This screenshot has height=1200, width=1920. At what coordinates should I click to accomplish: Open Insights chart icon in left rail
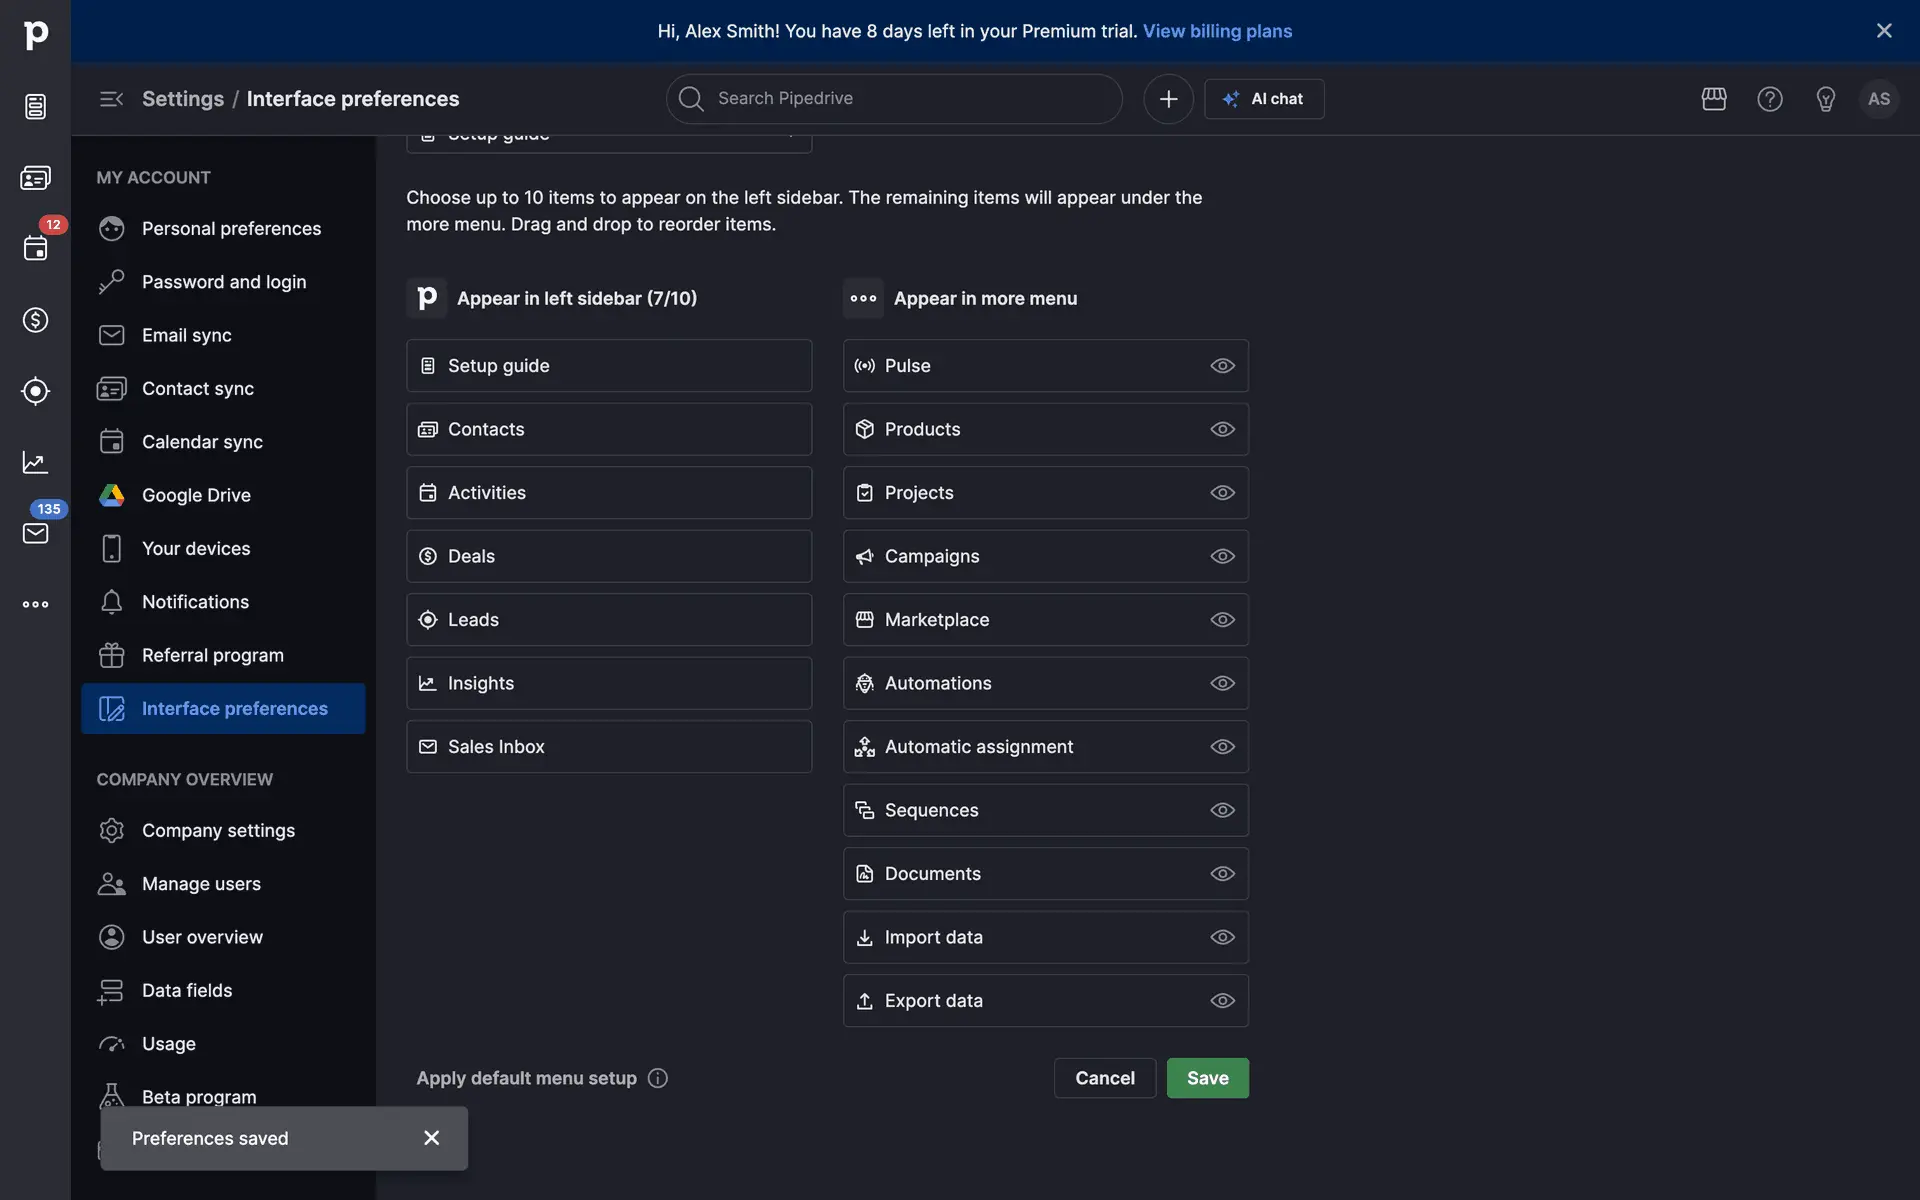coord(35,462)
